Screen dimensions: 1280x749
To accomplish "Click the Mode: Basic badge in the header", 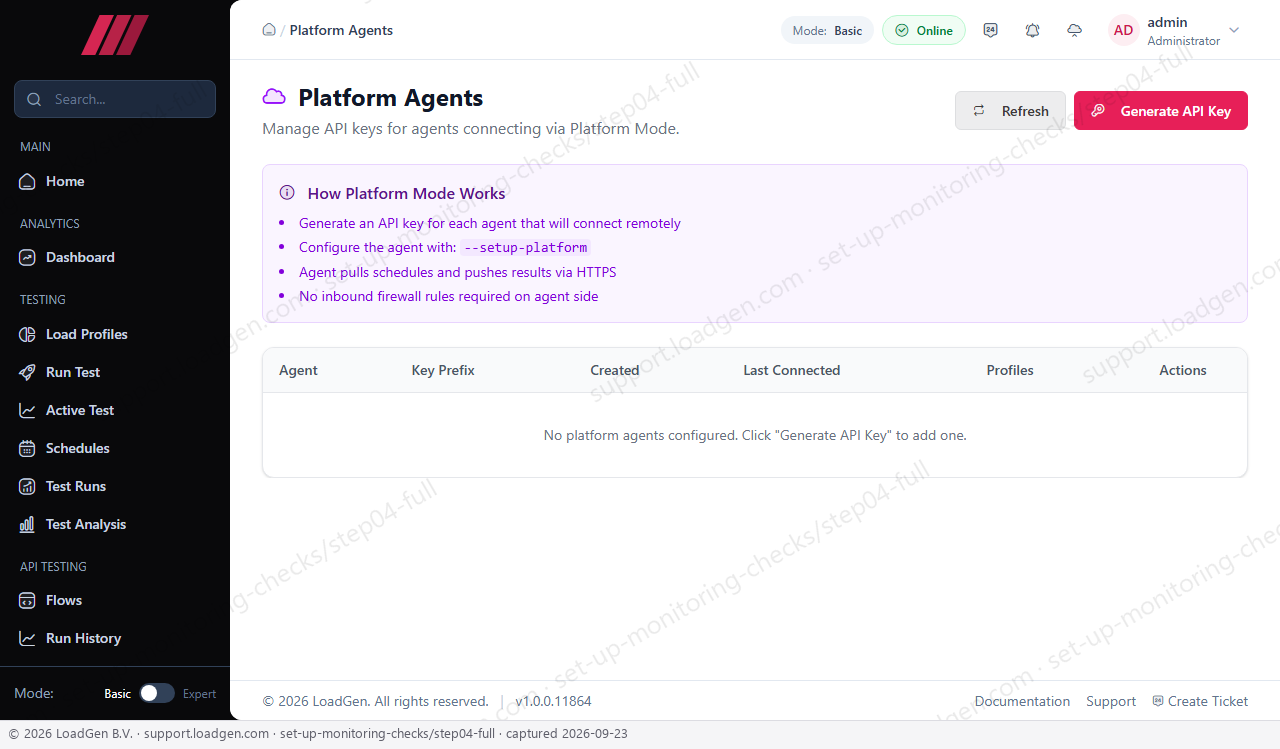I will [x=827, y=30].
